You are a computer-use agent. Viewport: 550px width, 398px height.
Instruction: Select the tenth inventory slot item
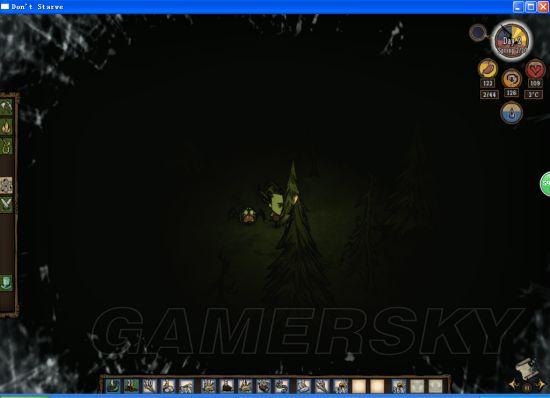pos(282,386)
